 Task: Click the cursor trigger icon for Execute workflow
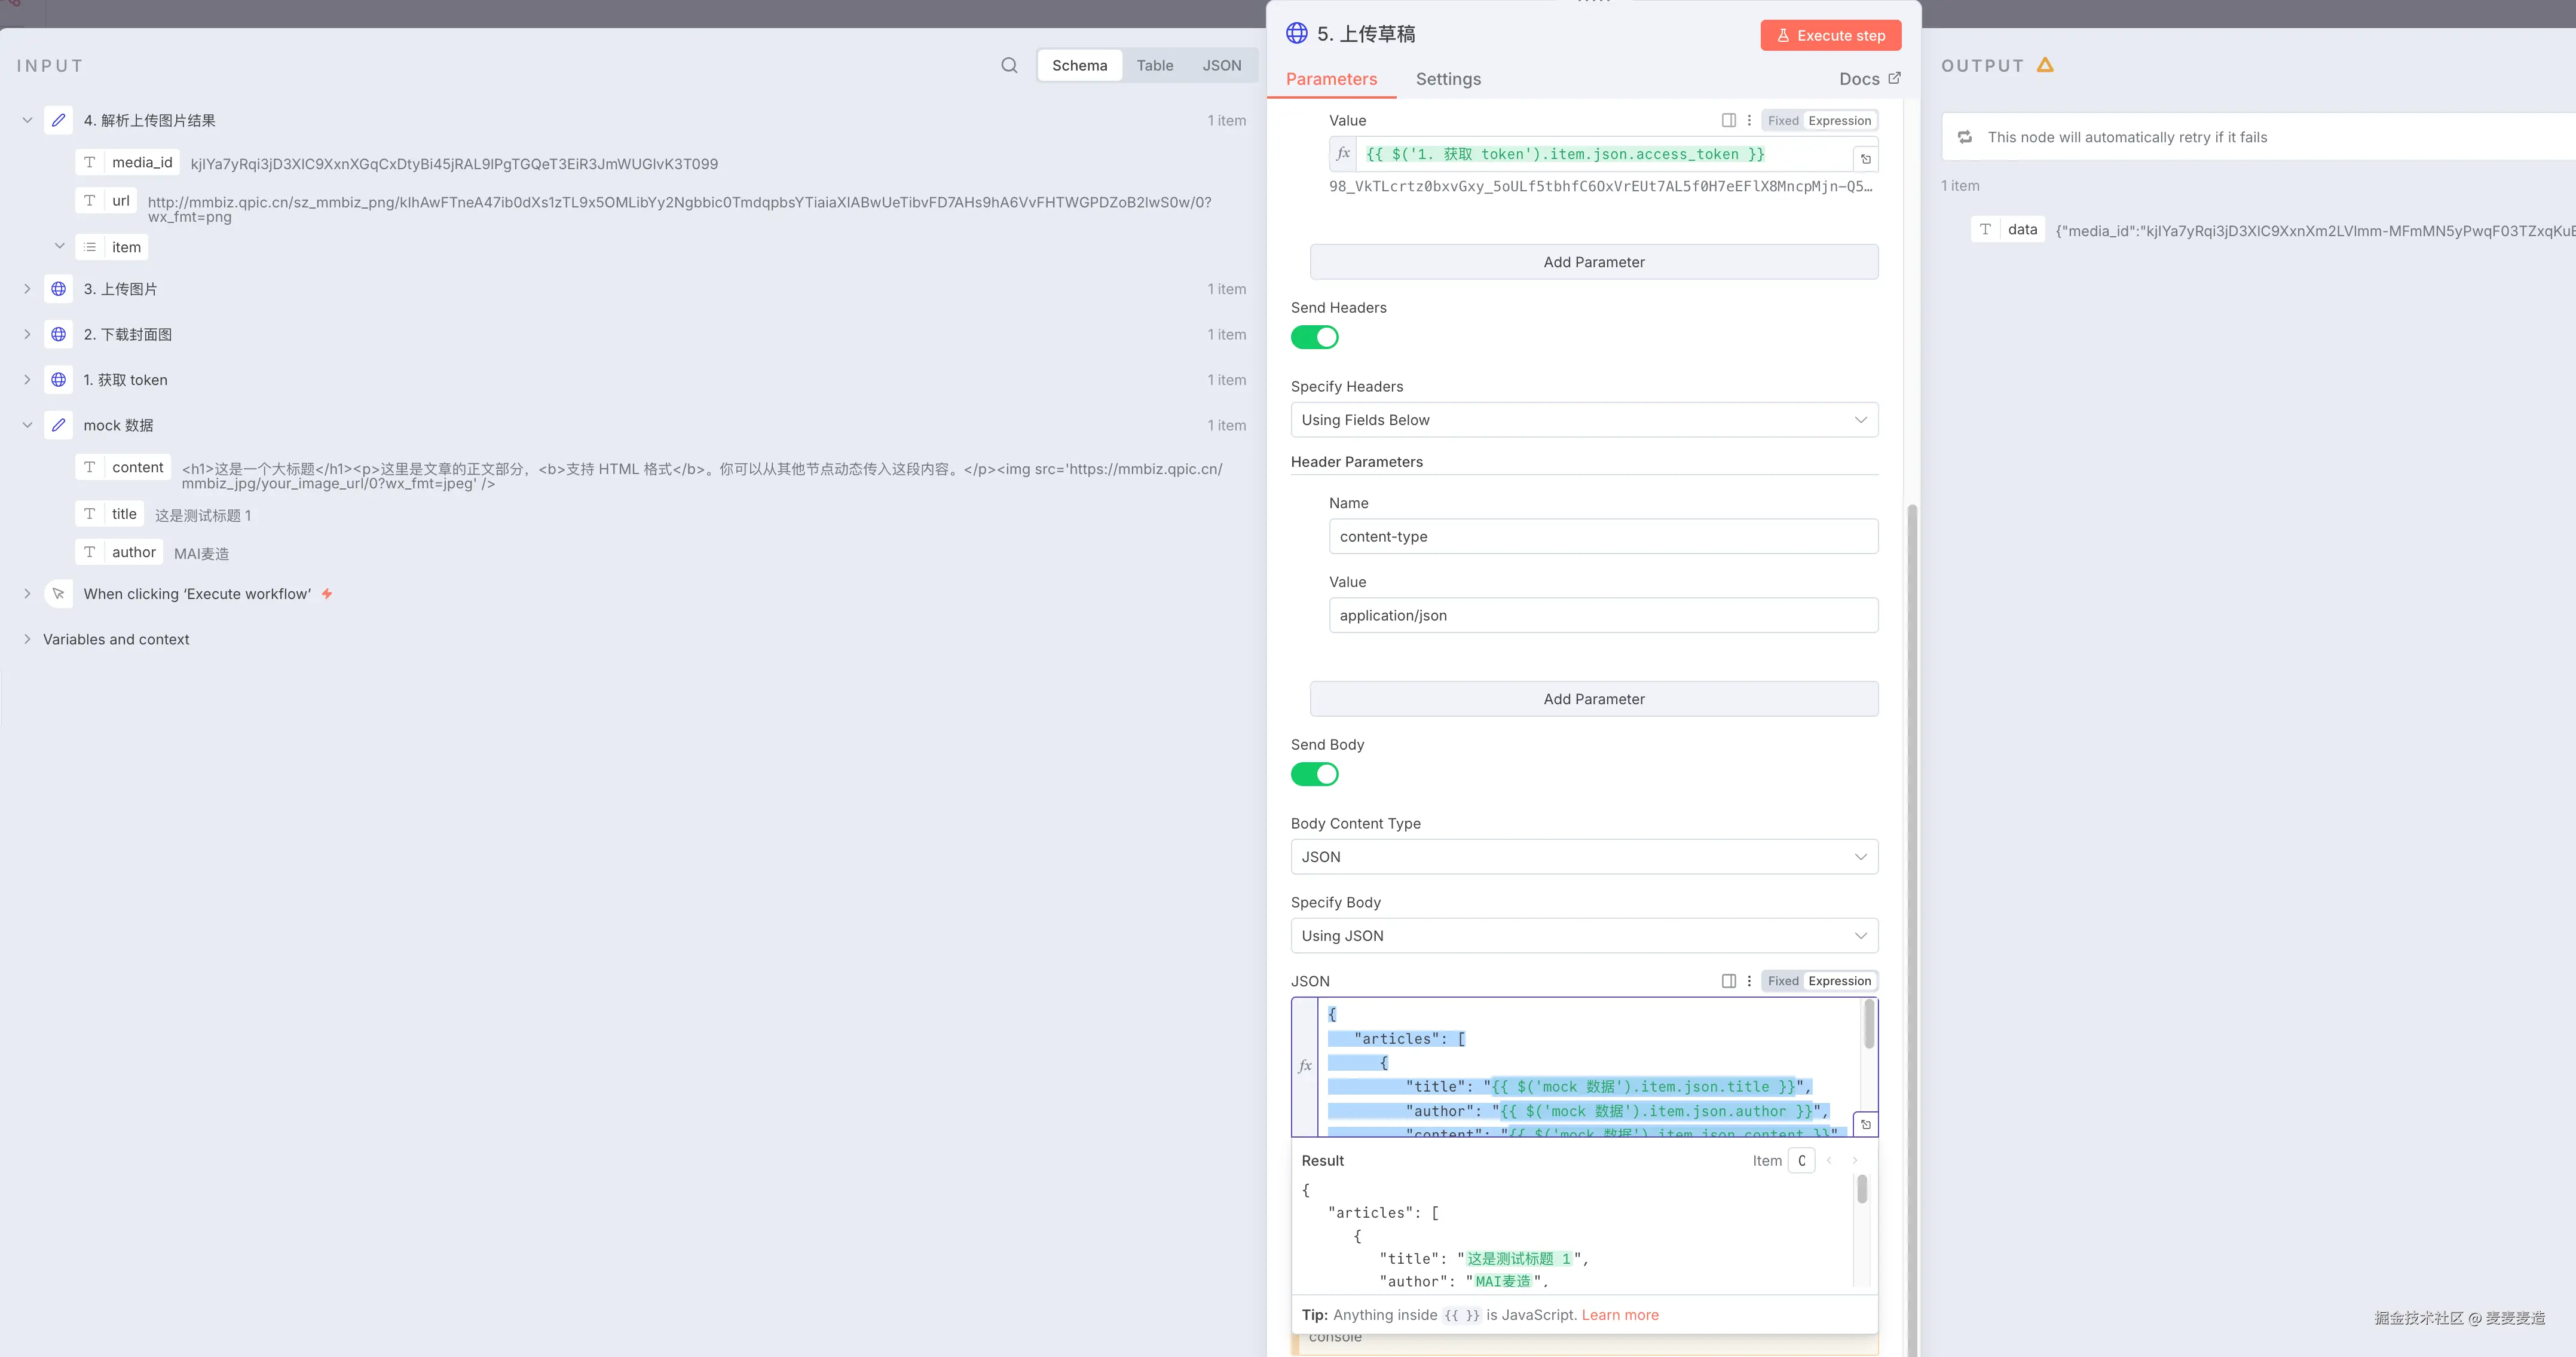point(59,594)
